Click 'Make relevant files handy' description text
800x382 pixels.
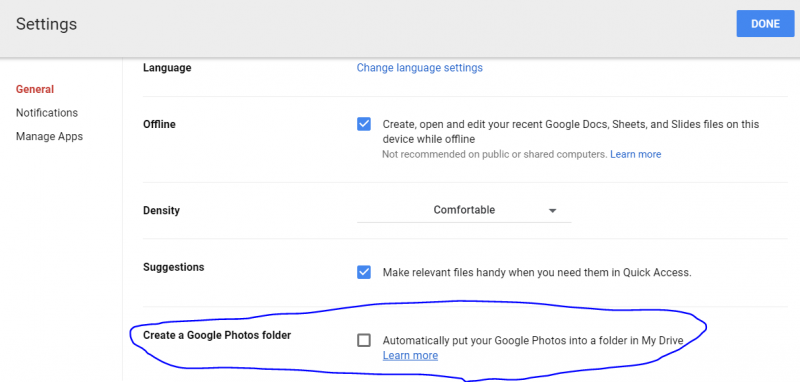537,272
